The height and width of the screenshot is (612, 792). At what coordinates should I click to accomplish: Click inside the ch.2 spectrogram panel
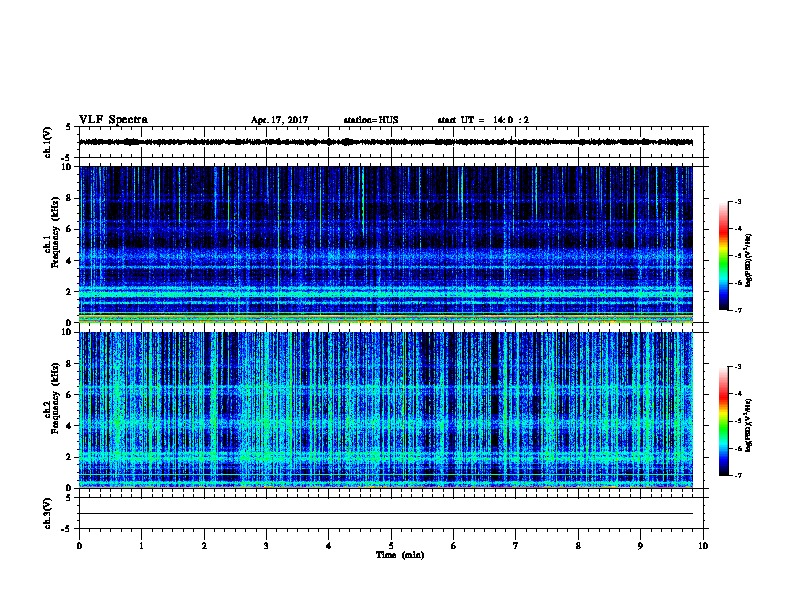coord(386,410)
